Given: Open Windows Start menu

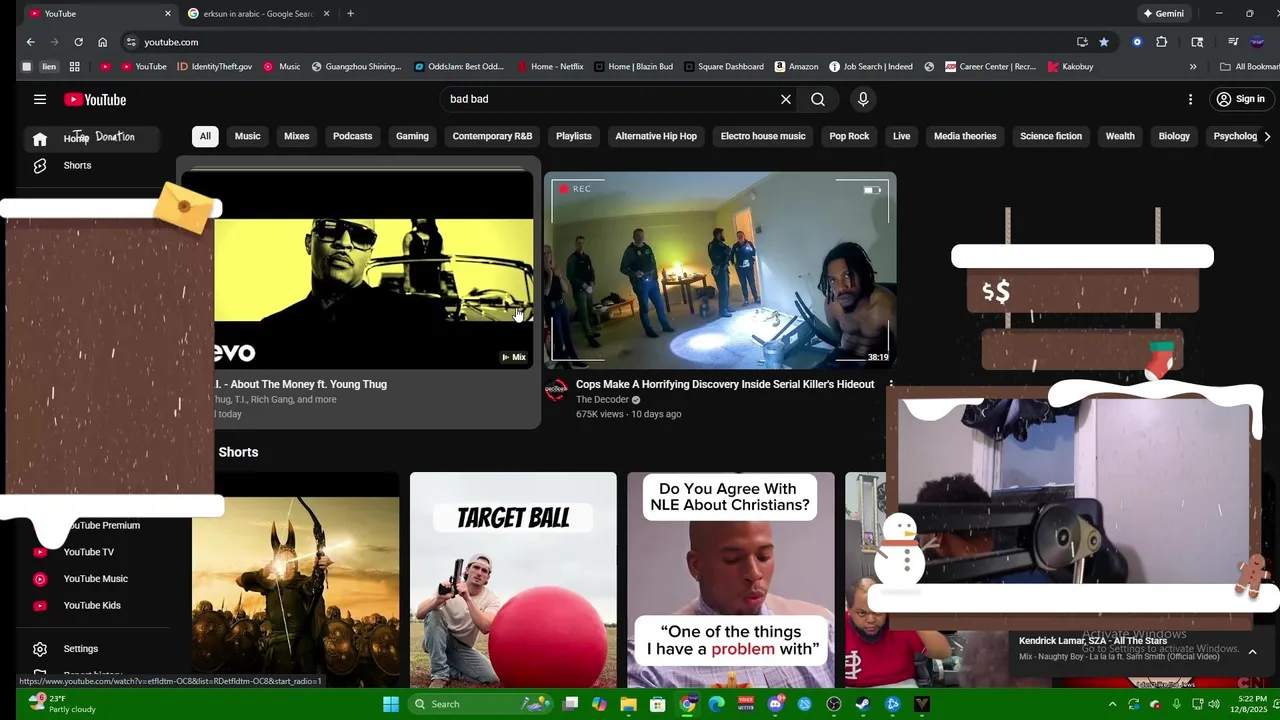Looking at the screenshot, I should [391, 704].
